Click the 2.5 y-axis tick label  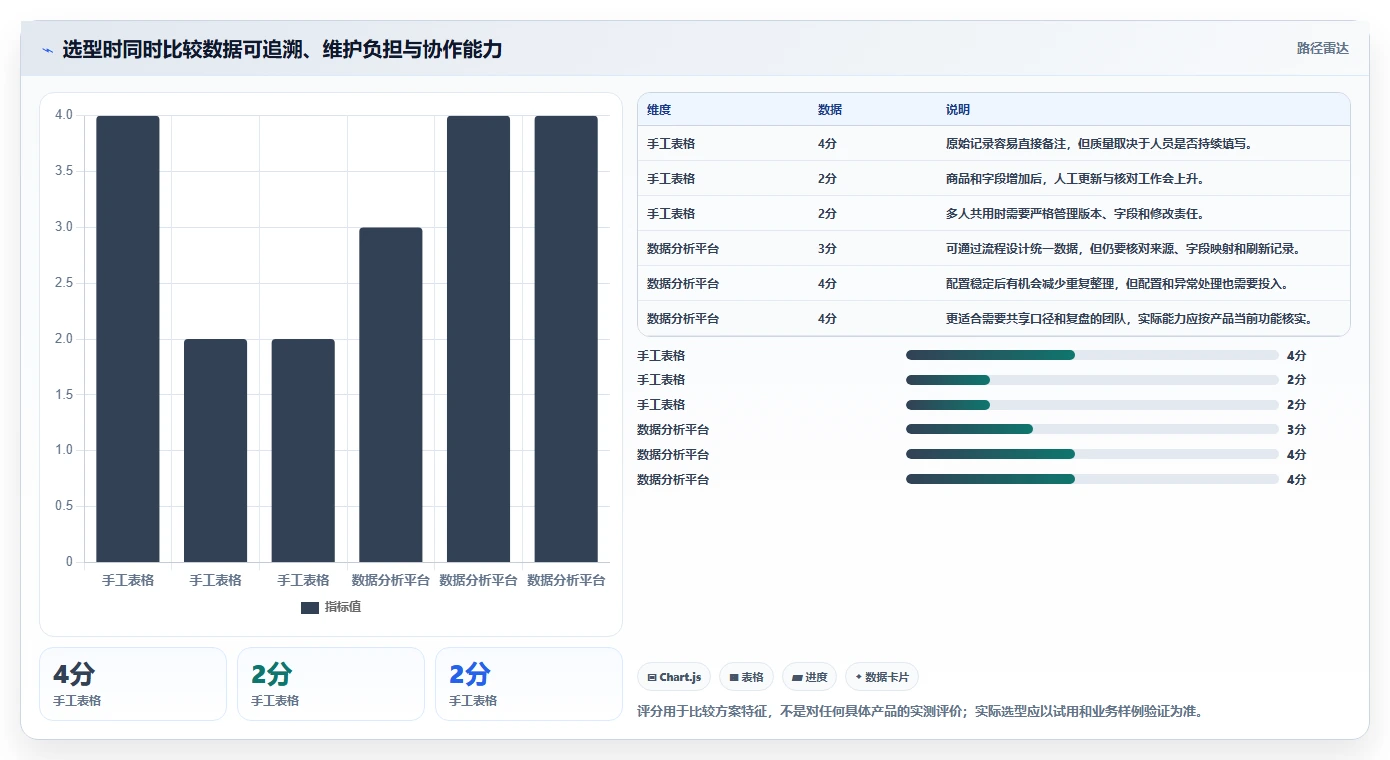64,283
